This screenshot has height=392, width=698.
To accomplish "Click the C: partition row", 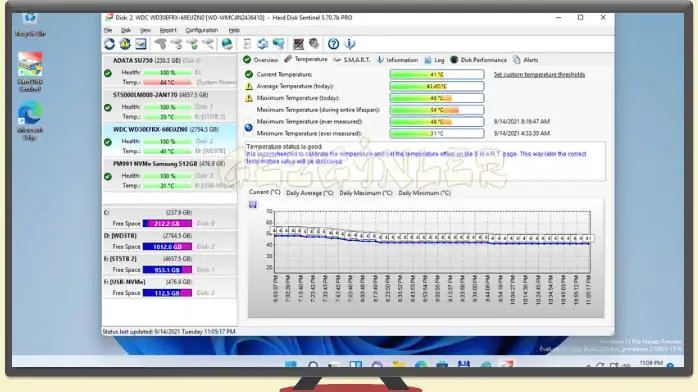I will [x=170, y=218].
